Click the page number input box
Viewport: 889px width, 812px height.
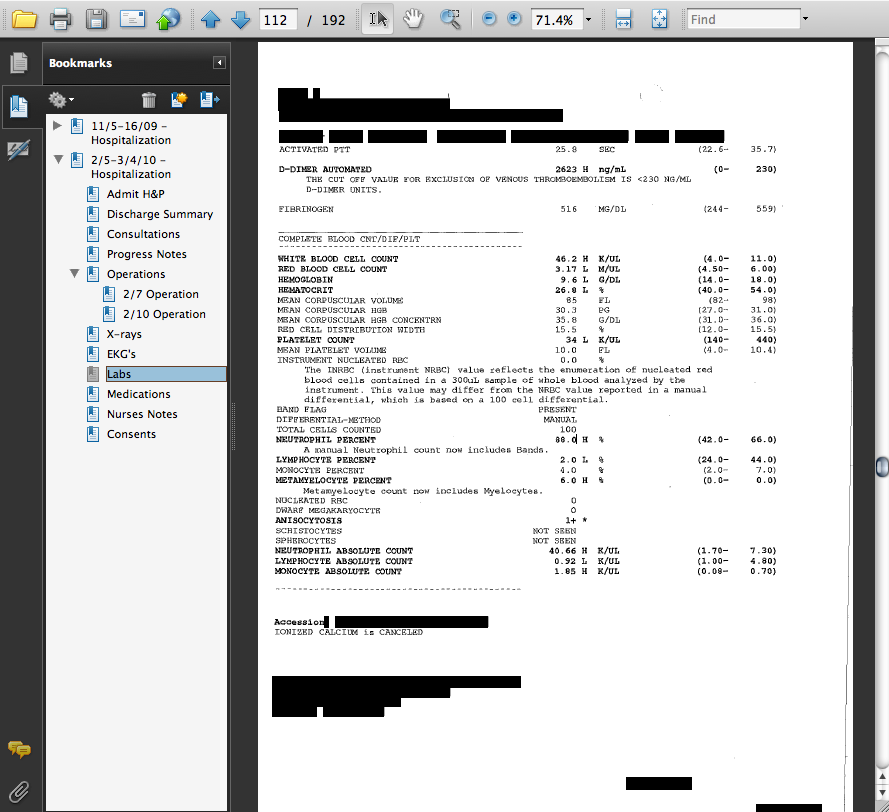point(276,20)
